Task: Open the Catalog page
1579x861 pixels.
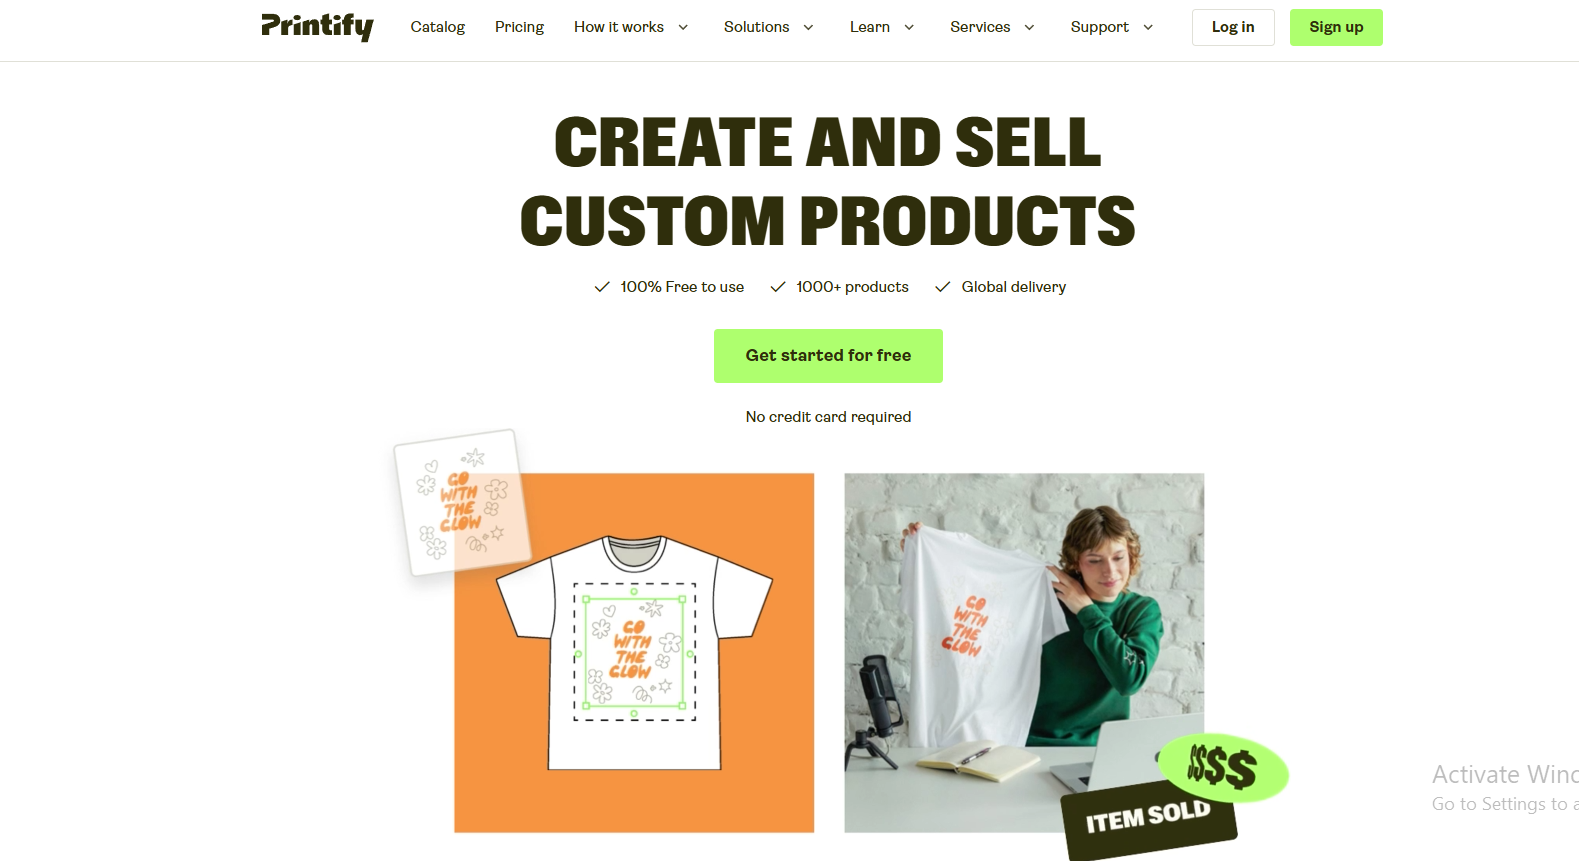Action: 438,27
